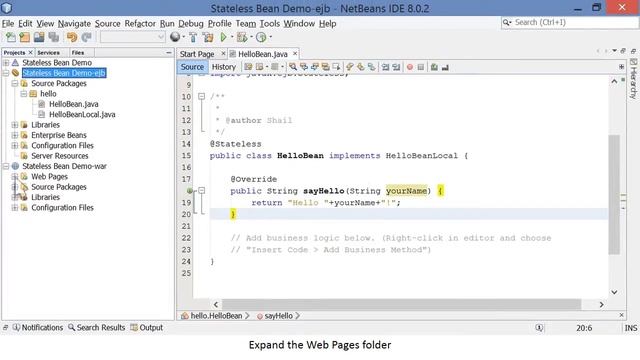Viewport: 640px width, 360px height.
Task: Close the Projects tab
Action: click(x=30, y=53)
